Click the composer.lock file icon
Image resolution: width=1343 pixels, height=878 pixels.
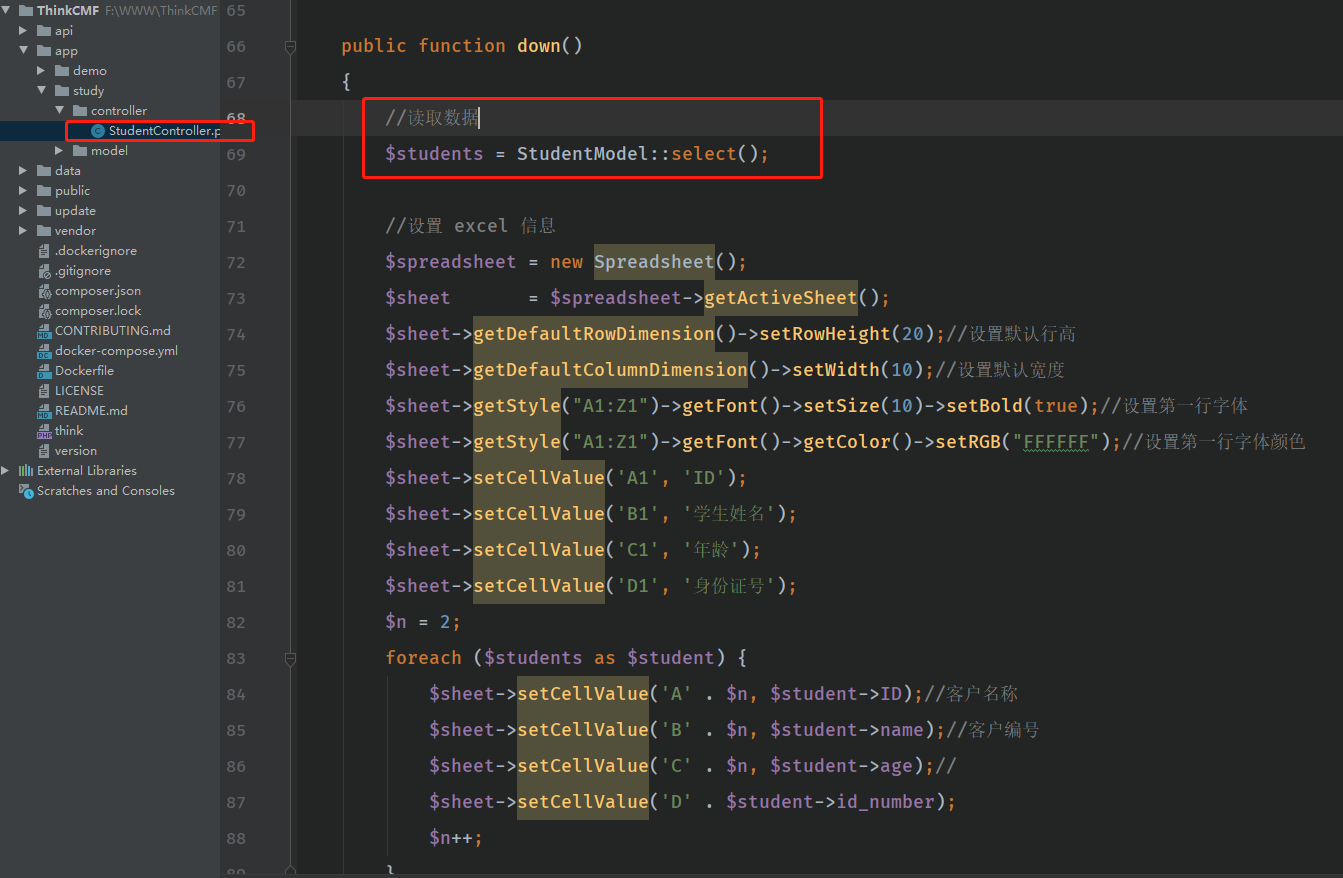point(44,311)
